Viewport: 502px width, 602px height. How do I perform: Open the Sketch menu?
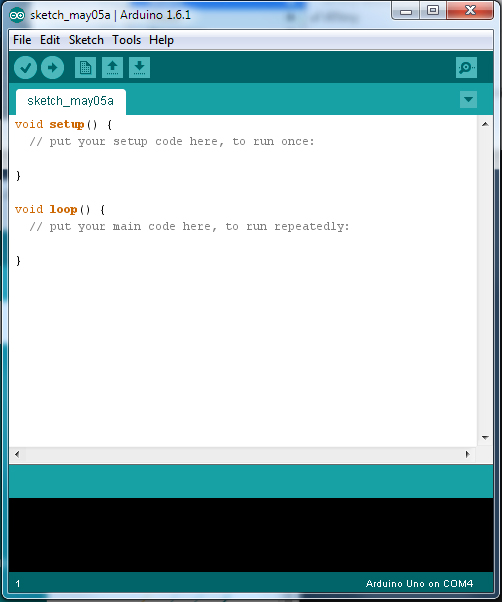point(86,40)
